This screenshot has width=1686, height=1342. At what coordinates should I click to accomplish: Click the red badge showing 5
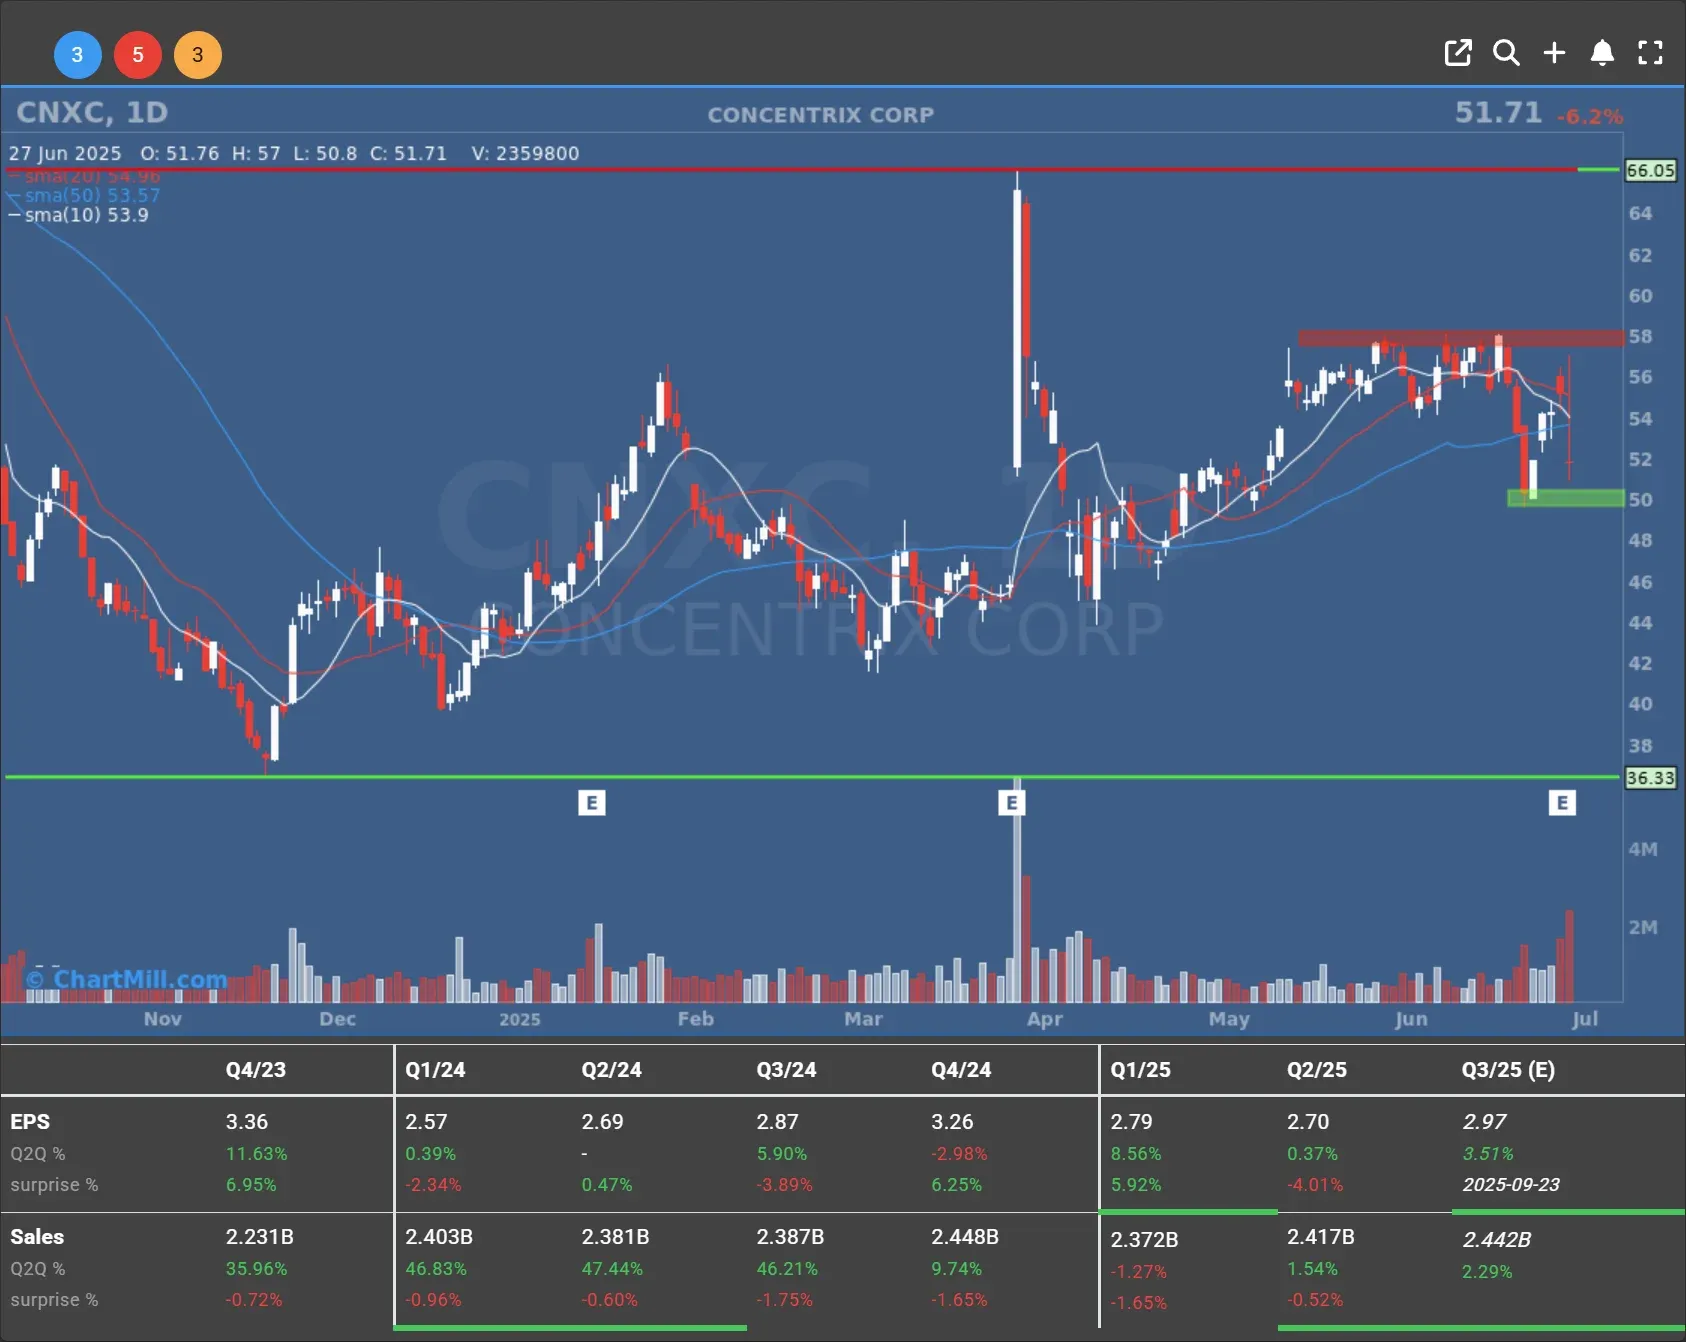138,55
